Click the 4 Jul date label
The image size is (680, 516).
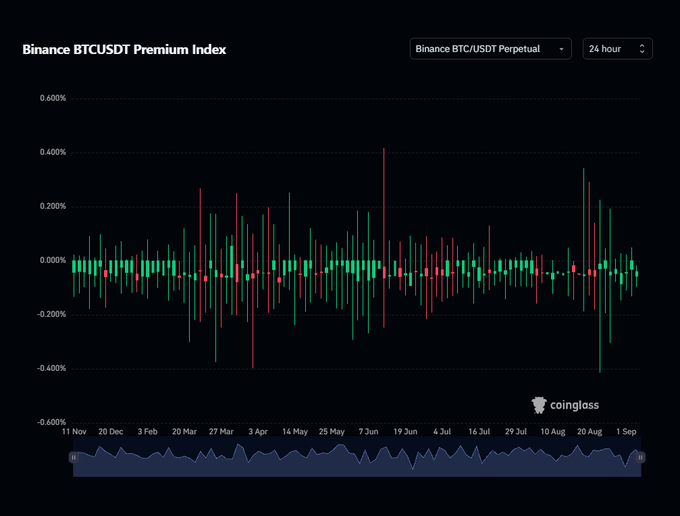442,431
